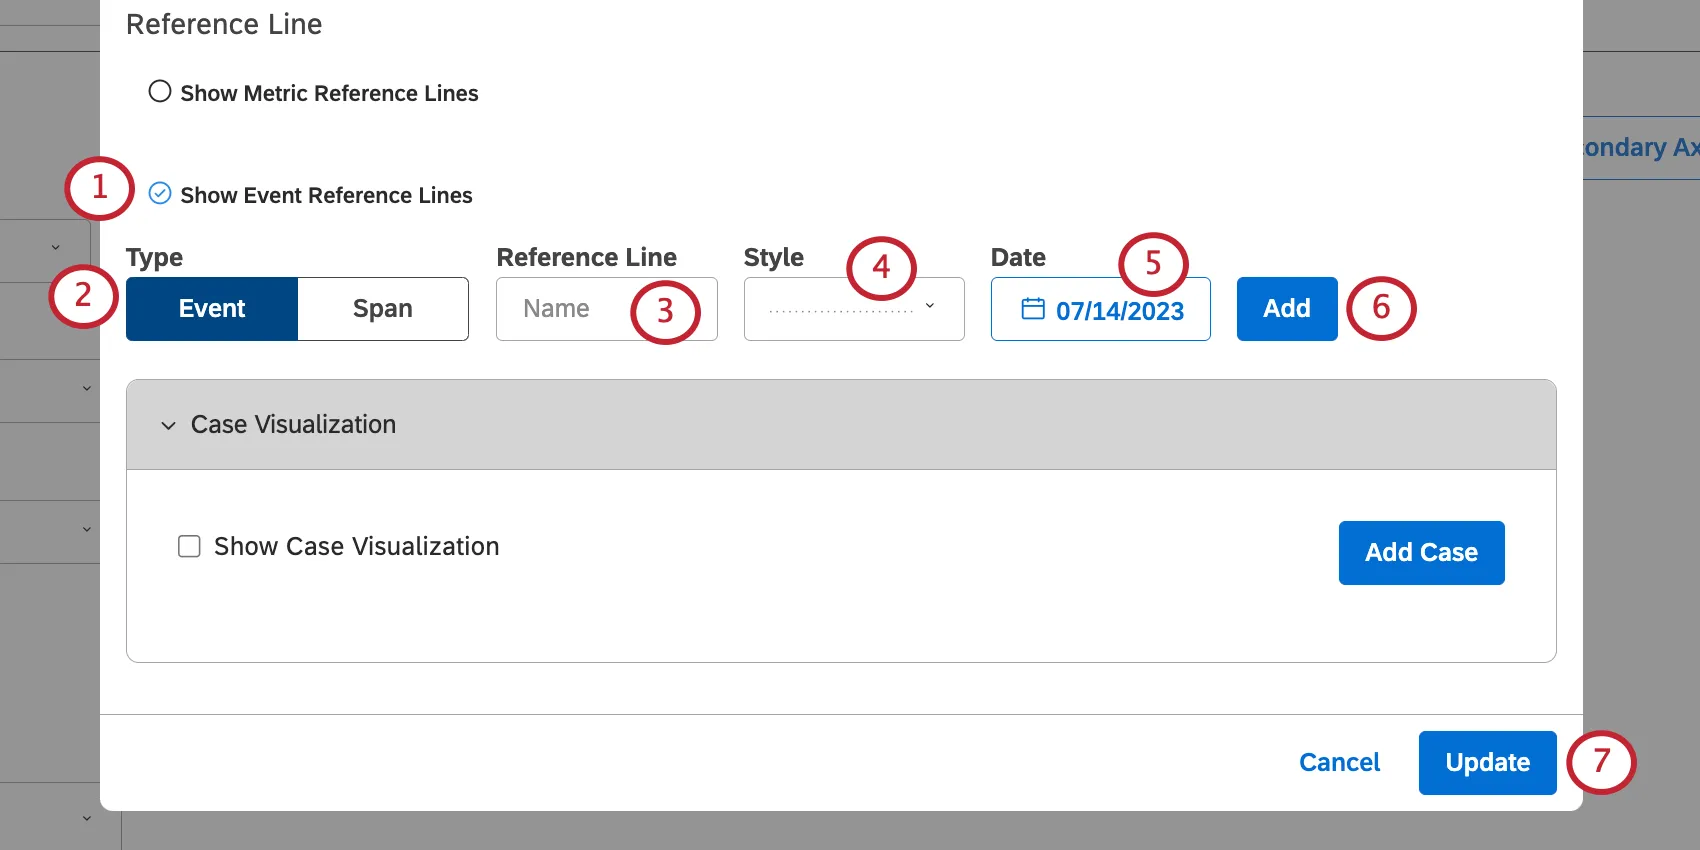Viewport: 1700px width, 850px height.
Task: Click the Update button
Action: (x=1487, y=762)
